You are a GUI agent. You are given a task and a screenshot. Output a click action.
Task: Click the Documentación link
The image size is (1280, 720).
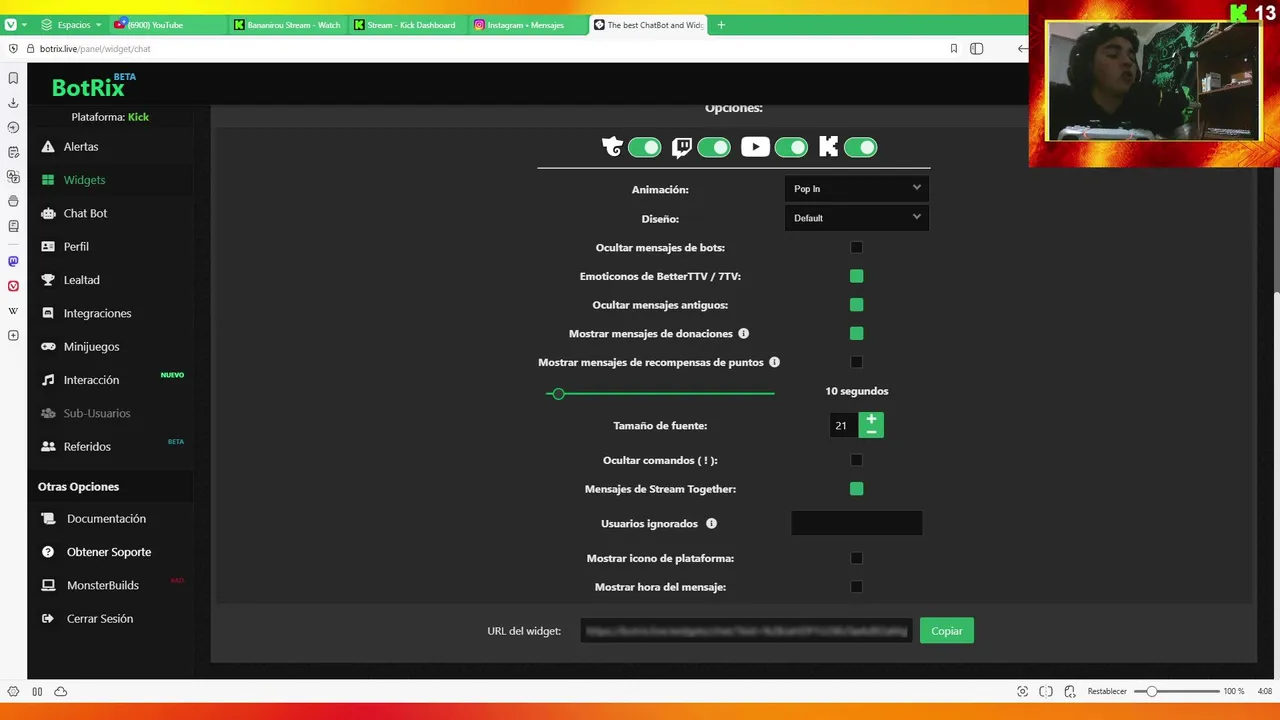(x=106, y=518)
